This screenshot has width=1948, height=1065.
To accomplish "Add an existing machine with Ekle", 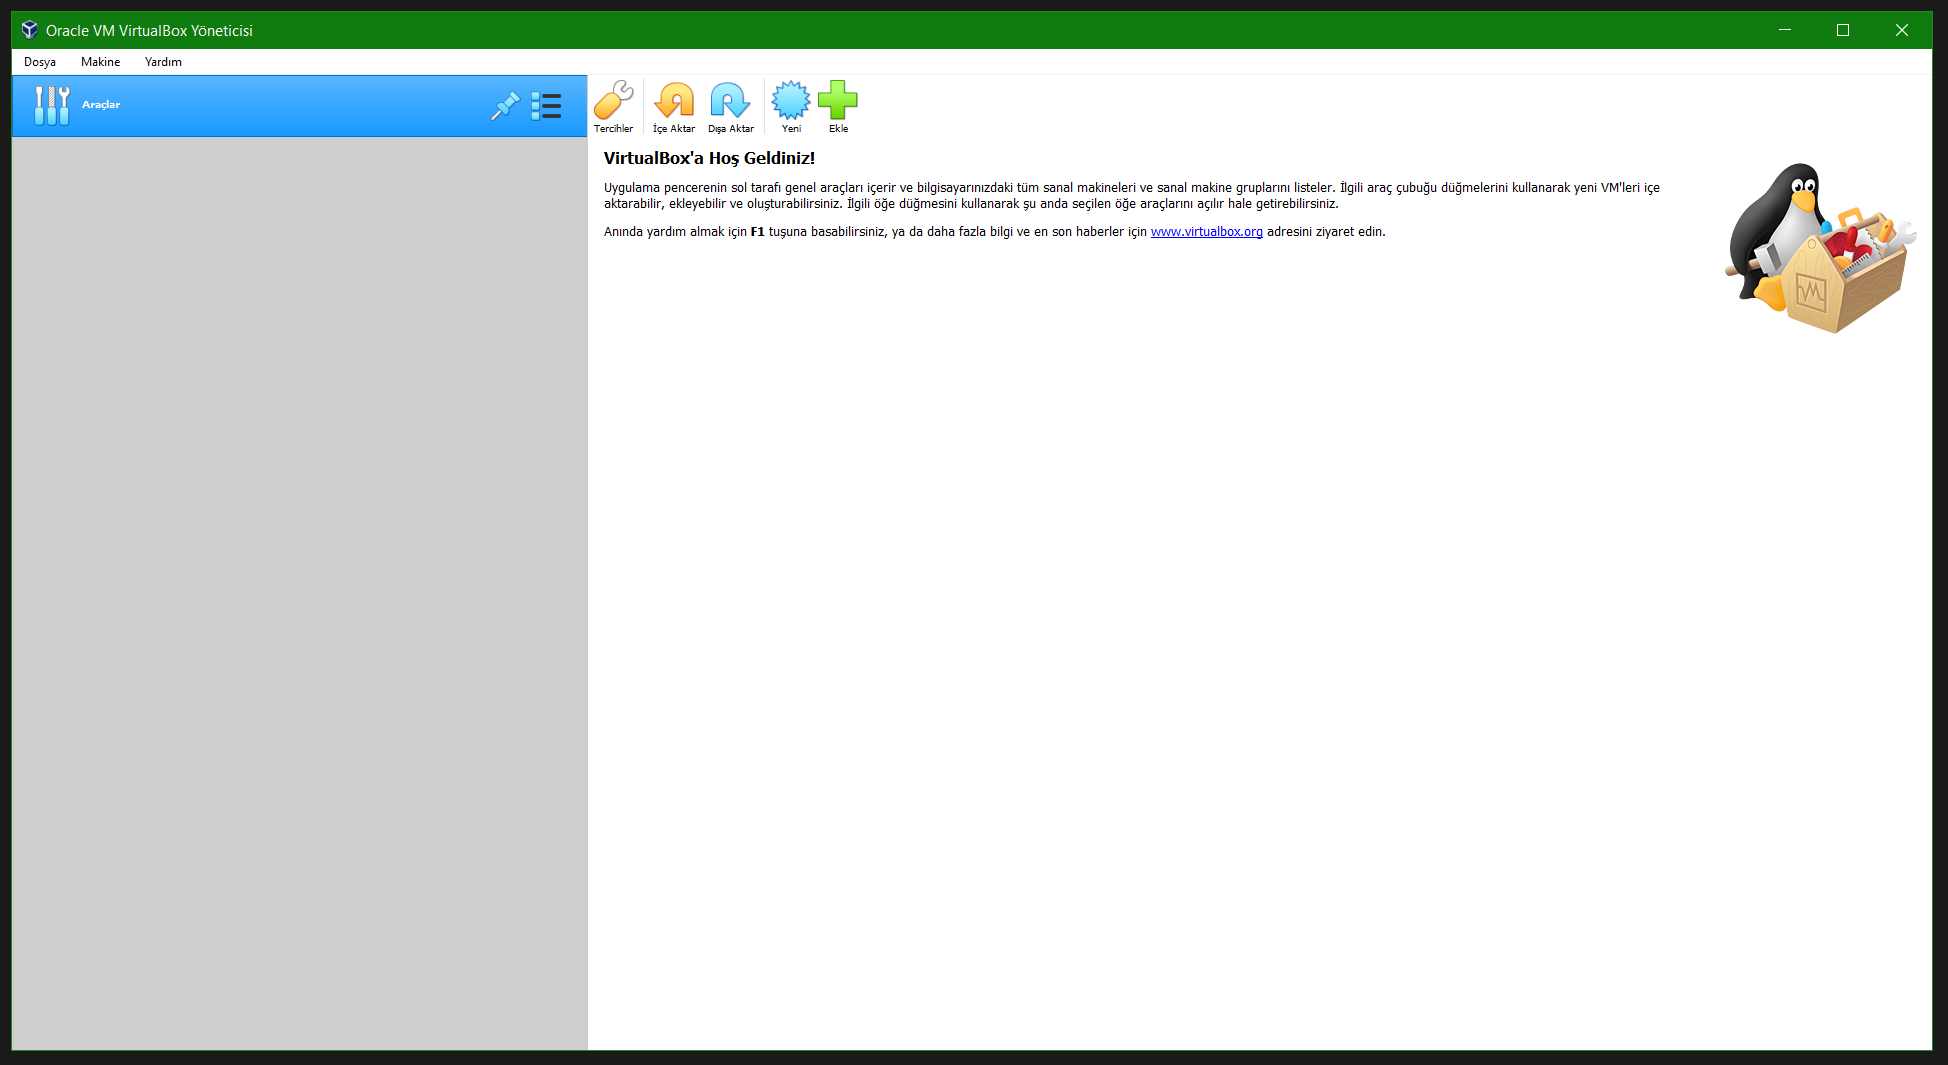I will [838, 106].
